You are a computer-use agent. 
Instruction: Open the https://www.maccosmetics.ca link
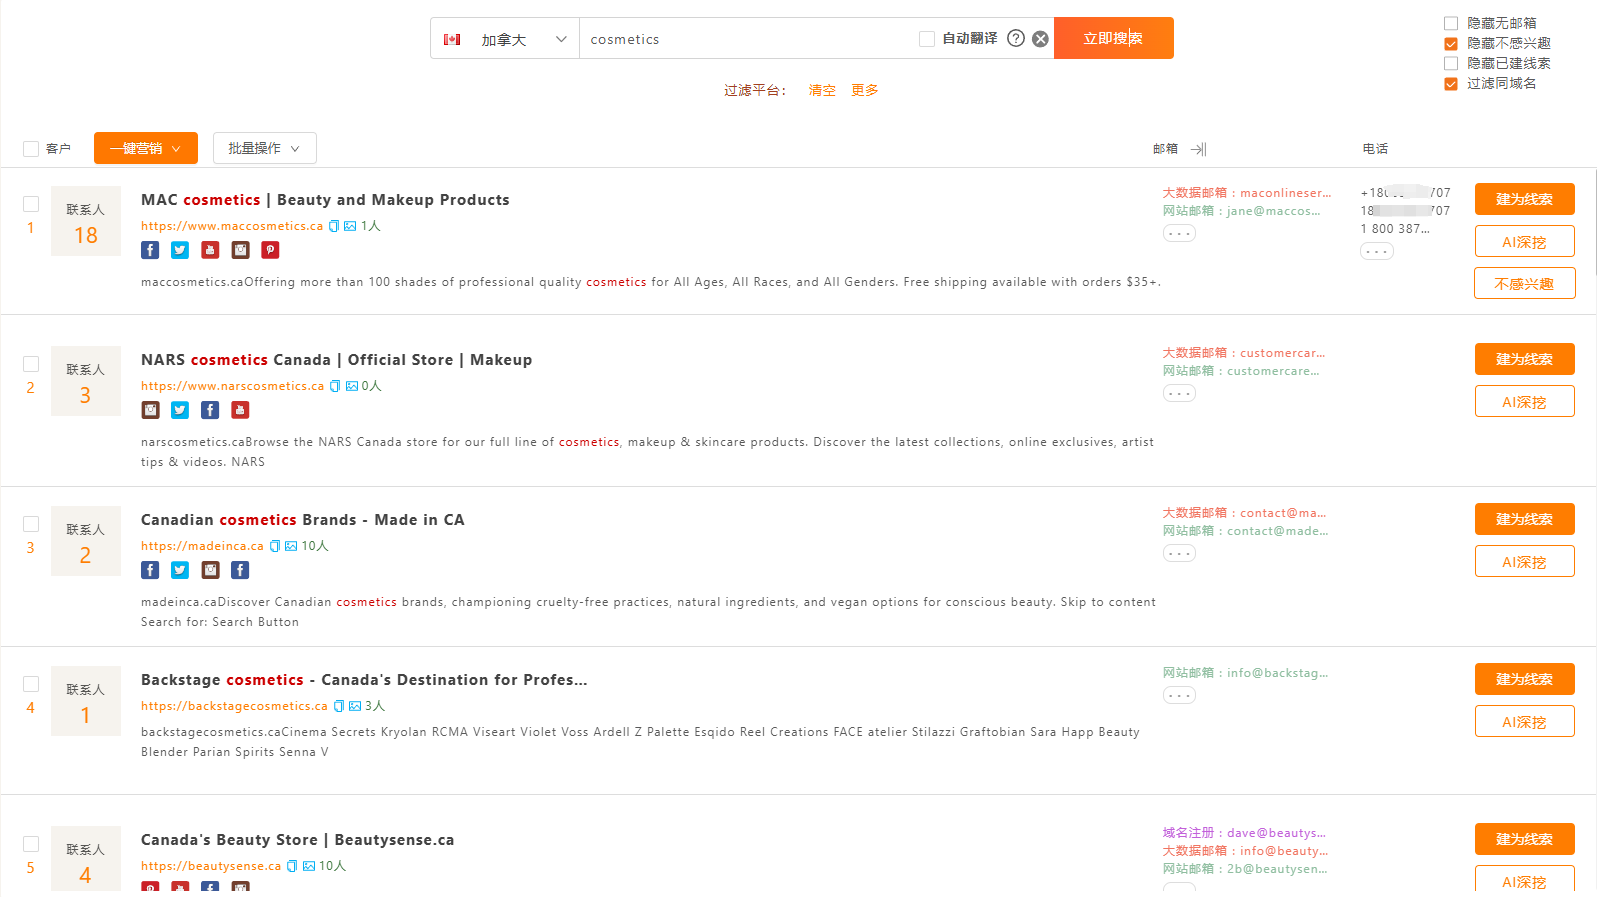pyautogui.click(x=232, y=226)
